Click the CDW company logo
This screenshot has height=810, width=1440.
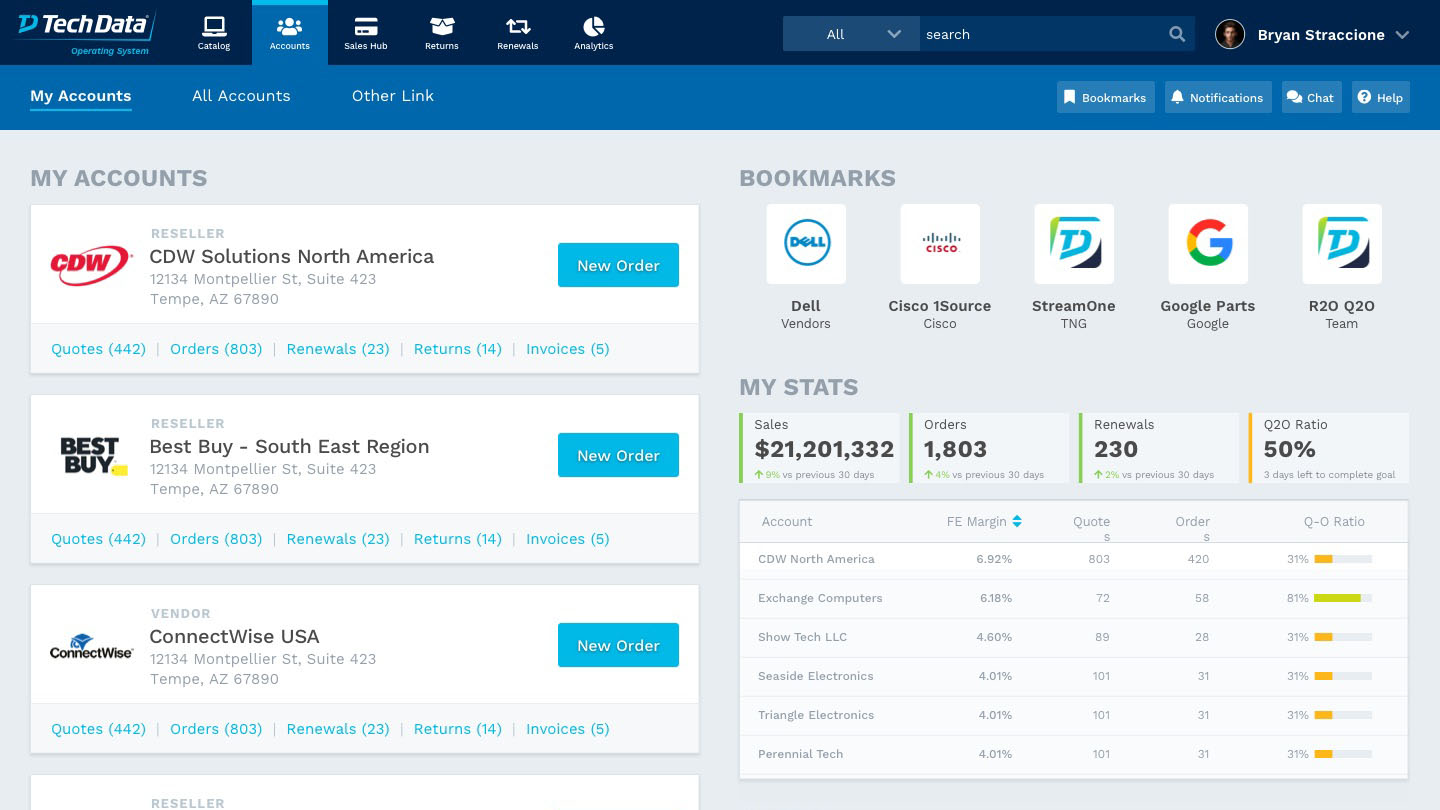(91, 265)
